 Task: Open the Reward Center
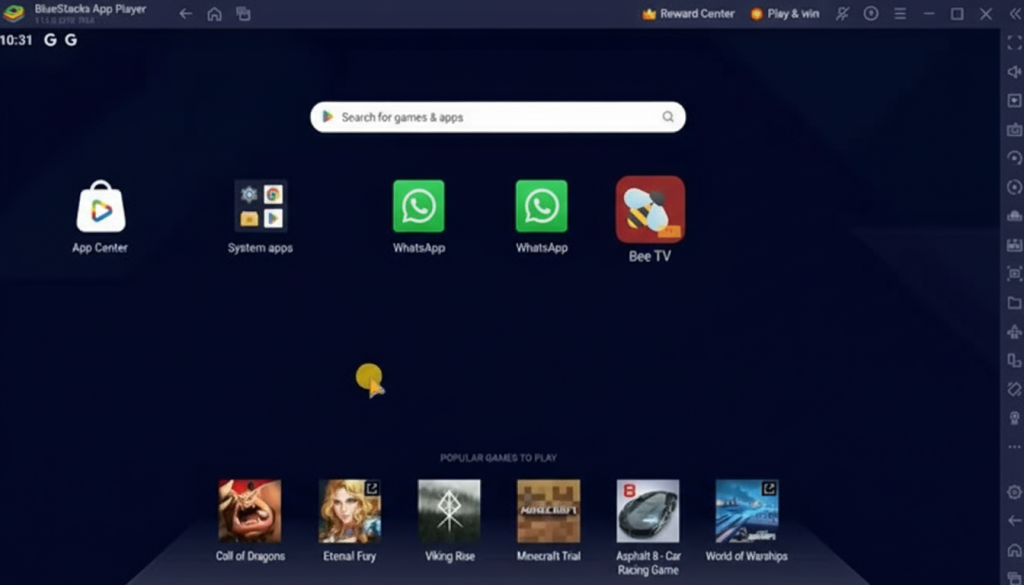(688, 14)
